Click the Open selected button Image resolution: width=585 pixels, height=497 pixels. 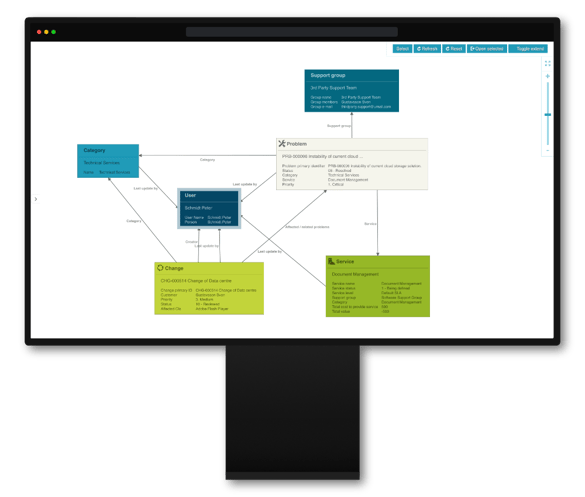tap(487, 49)
